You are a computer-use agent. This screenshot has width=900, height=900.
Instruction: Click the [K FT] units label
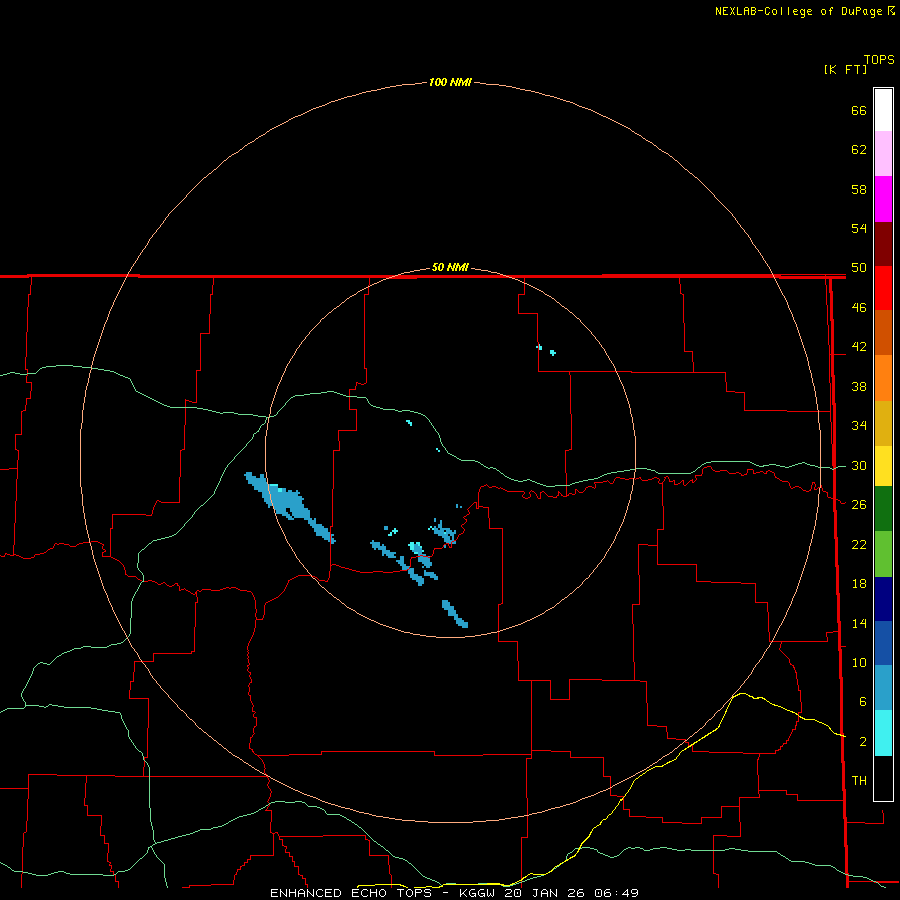pyautogui.click(x=845, y=69)
